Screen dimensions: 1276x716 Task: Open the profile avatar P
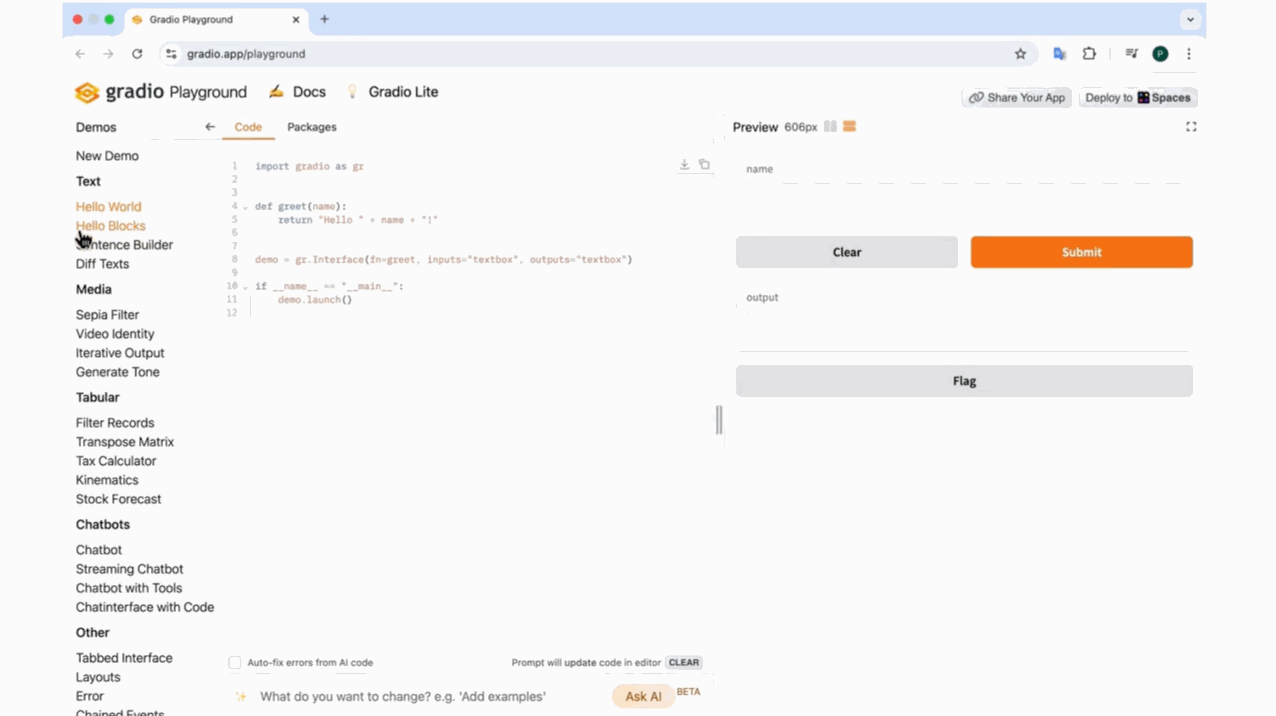pyautogui.click(x=1160, y=54)
